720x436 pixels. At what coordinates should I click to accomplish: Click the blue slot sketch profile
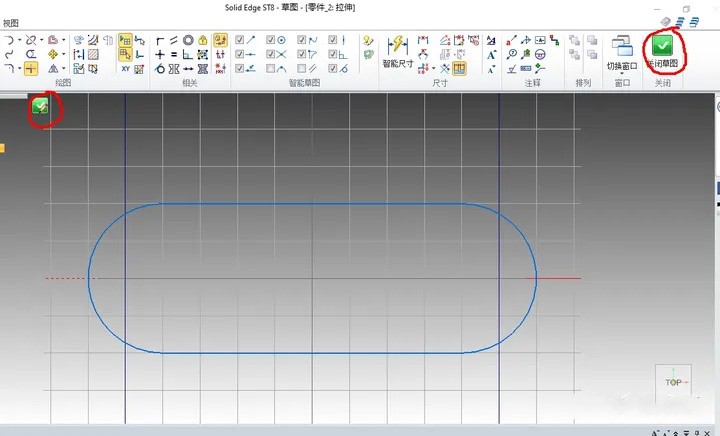[x=312, y=278]
